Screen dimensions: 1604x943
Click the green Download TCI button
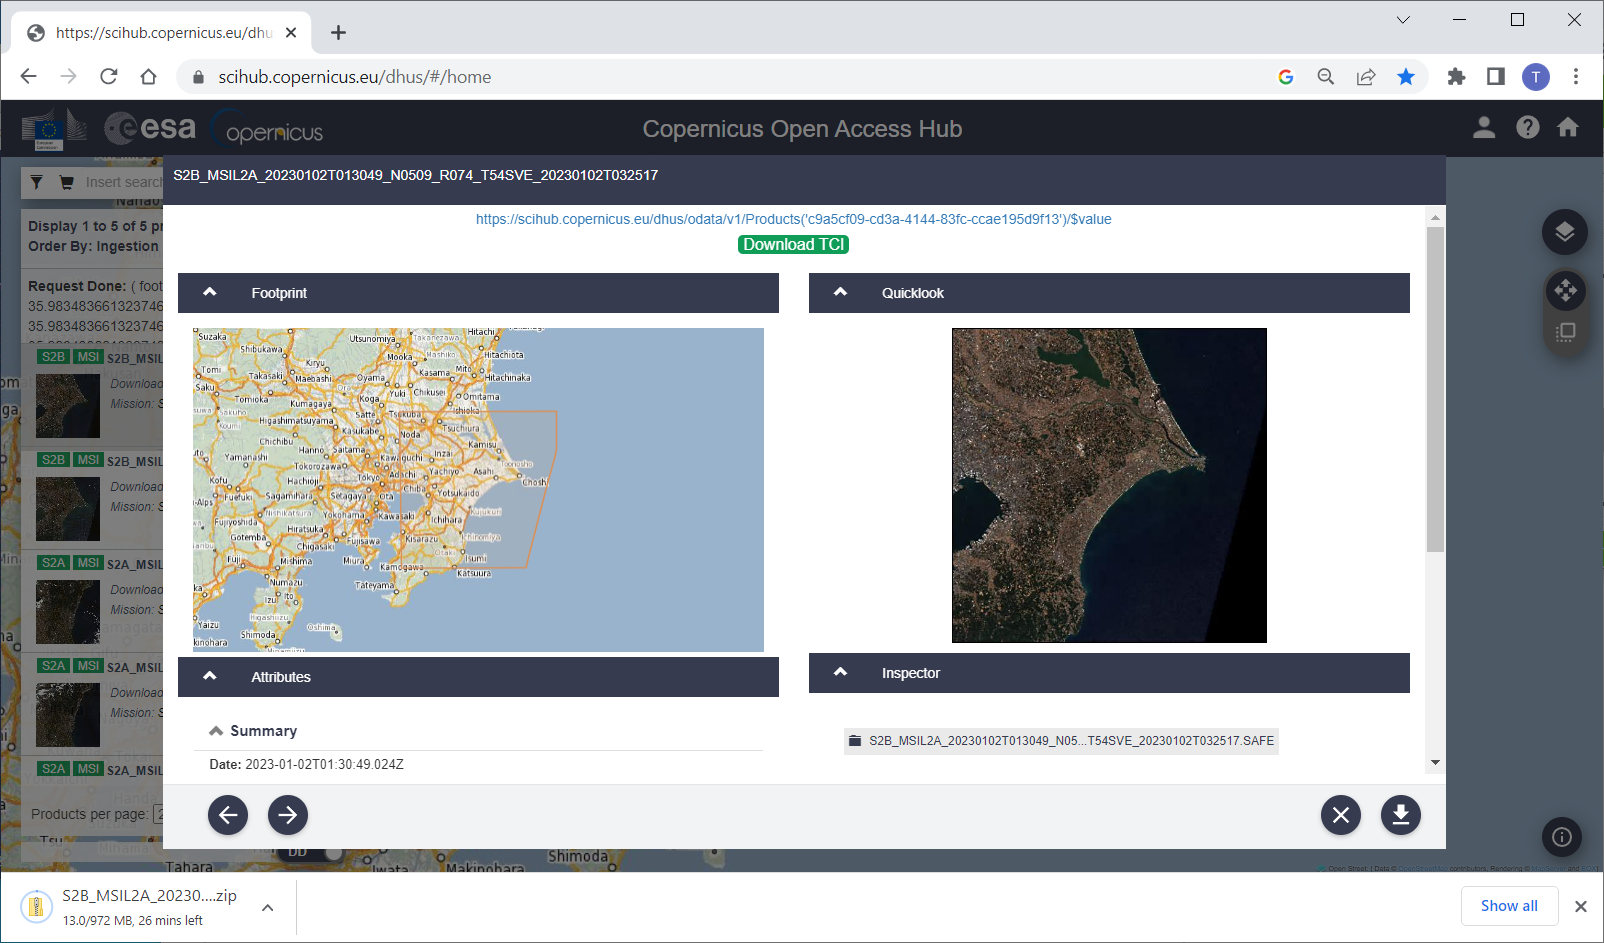click(x=794, y=245)
